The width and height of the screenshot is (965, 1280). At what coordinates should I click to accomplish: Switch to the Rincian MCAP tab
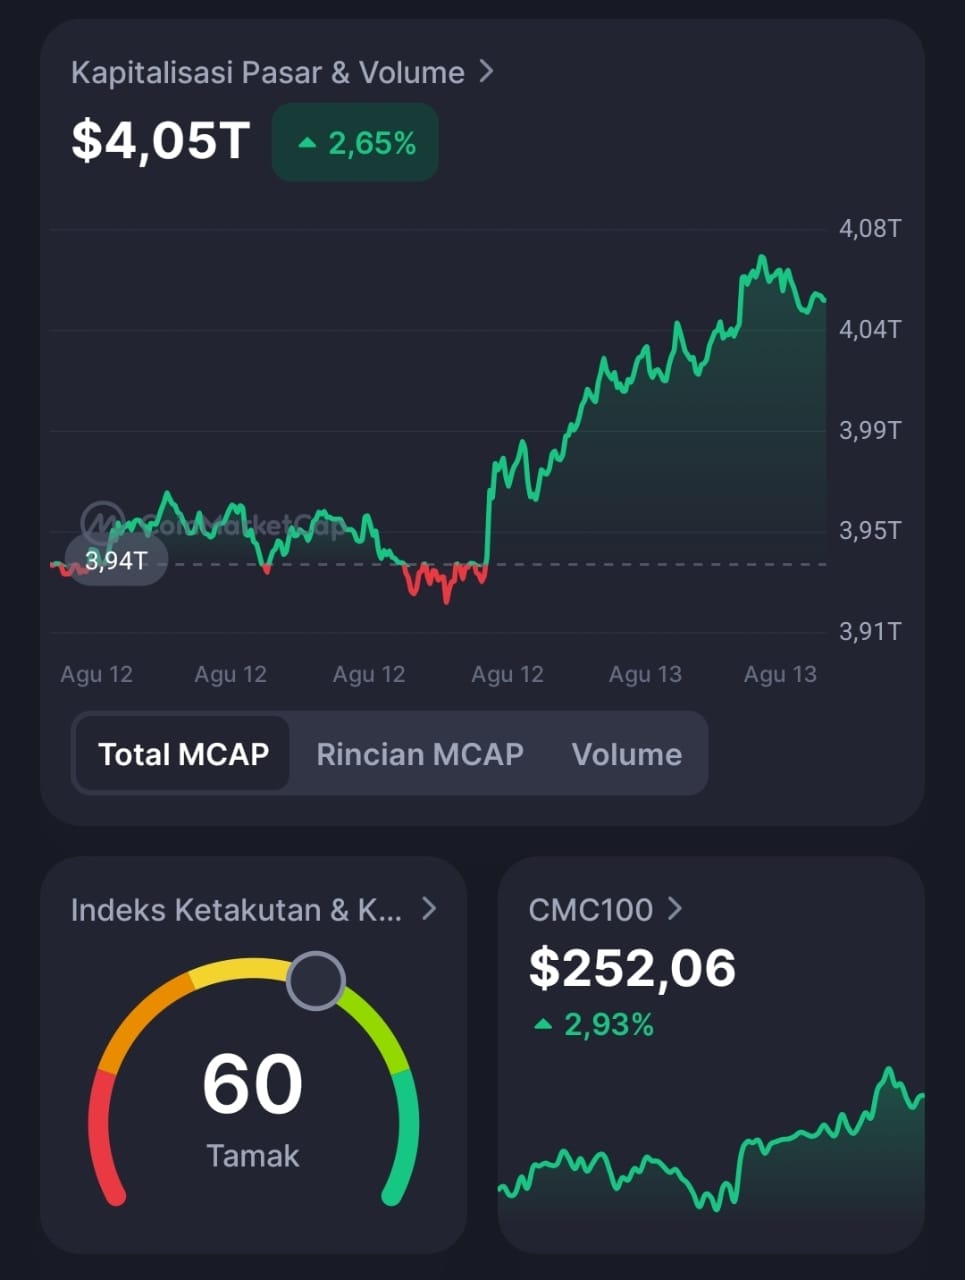[x=420, y=754]
